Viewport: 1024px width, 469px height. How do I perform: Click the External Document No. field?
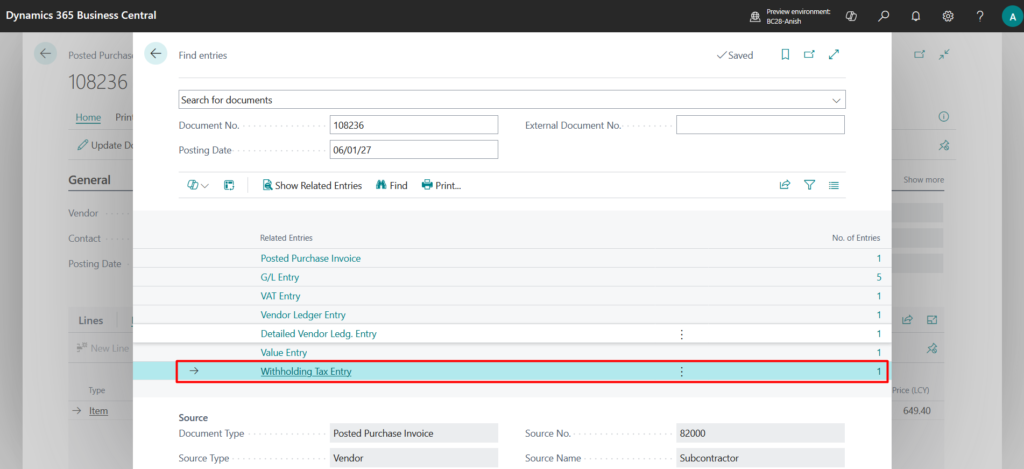[760, 125]
